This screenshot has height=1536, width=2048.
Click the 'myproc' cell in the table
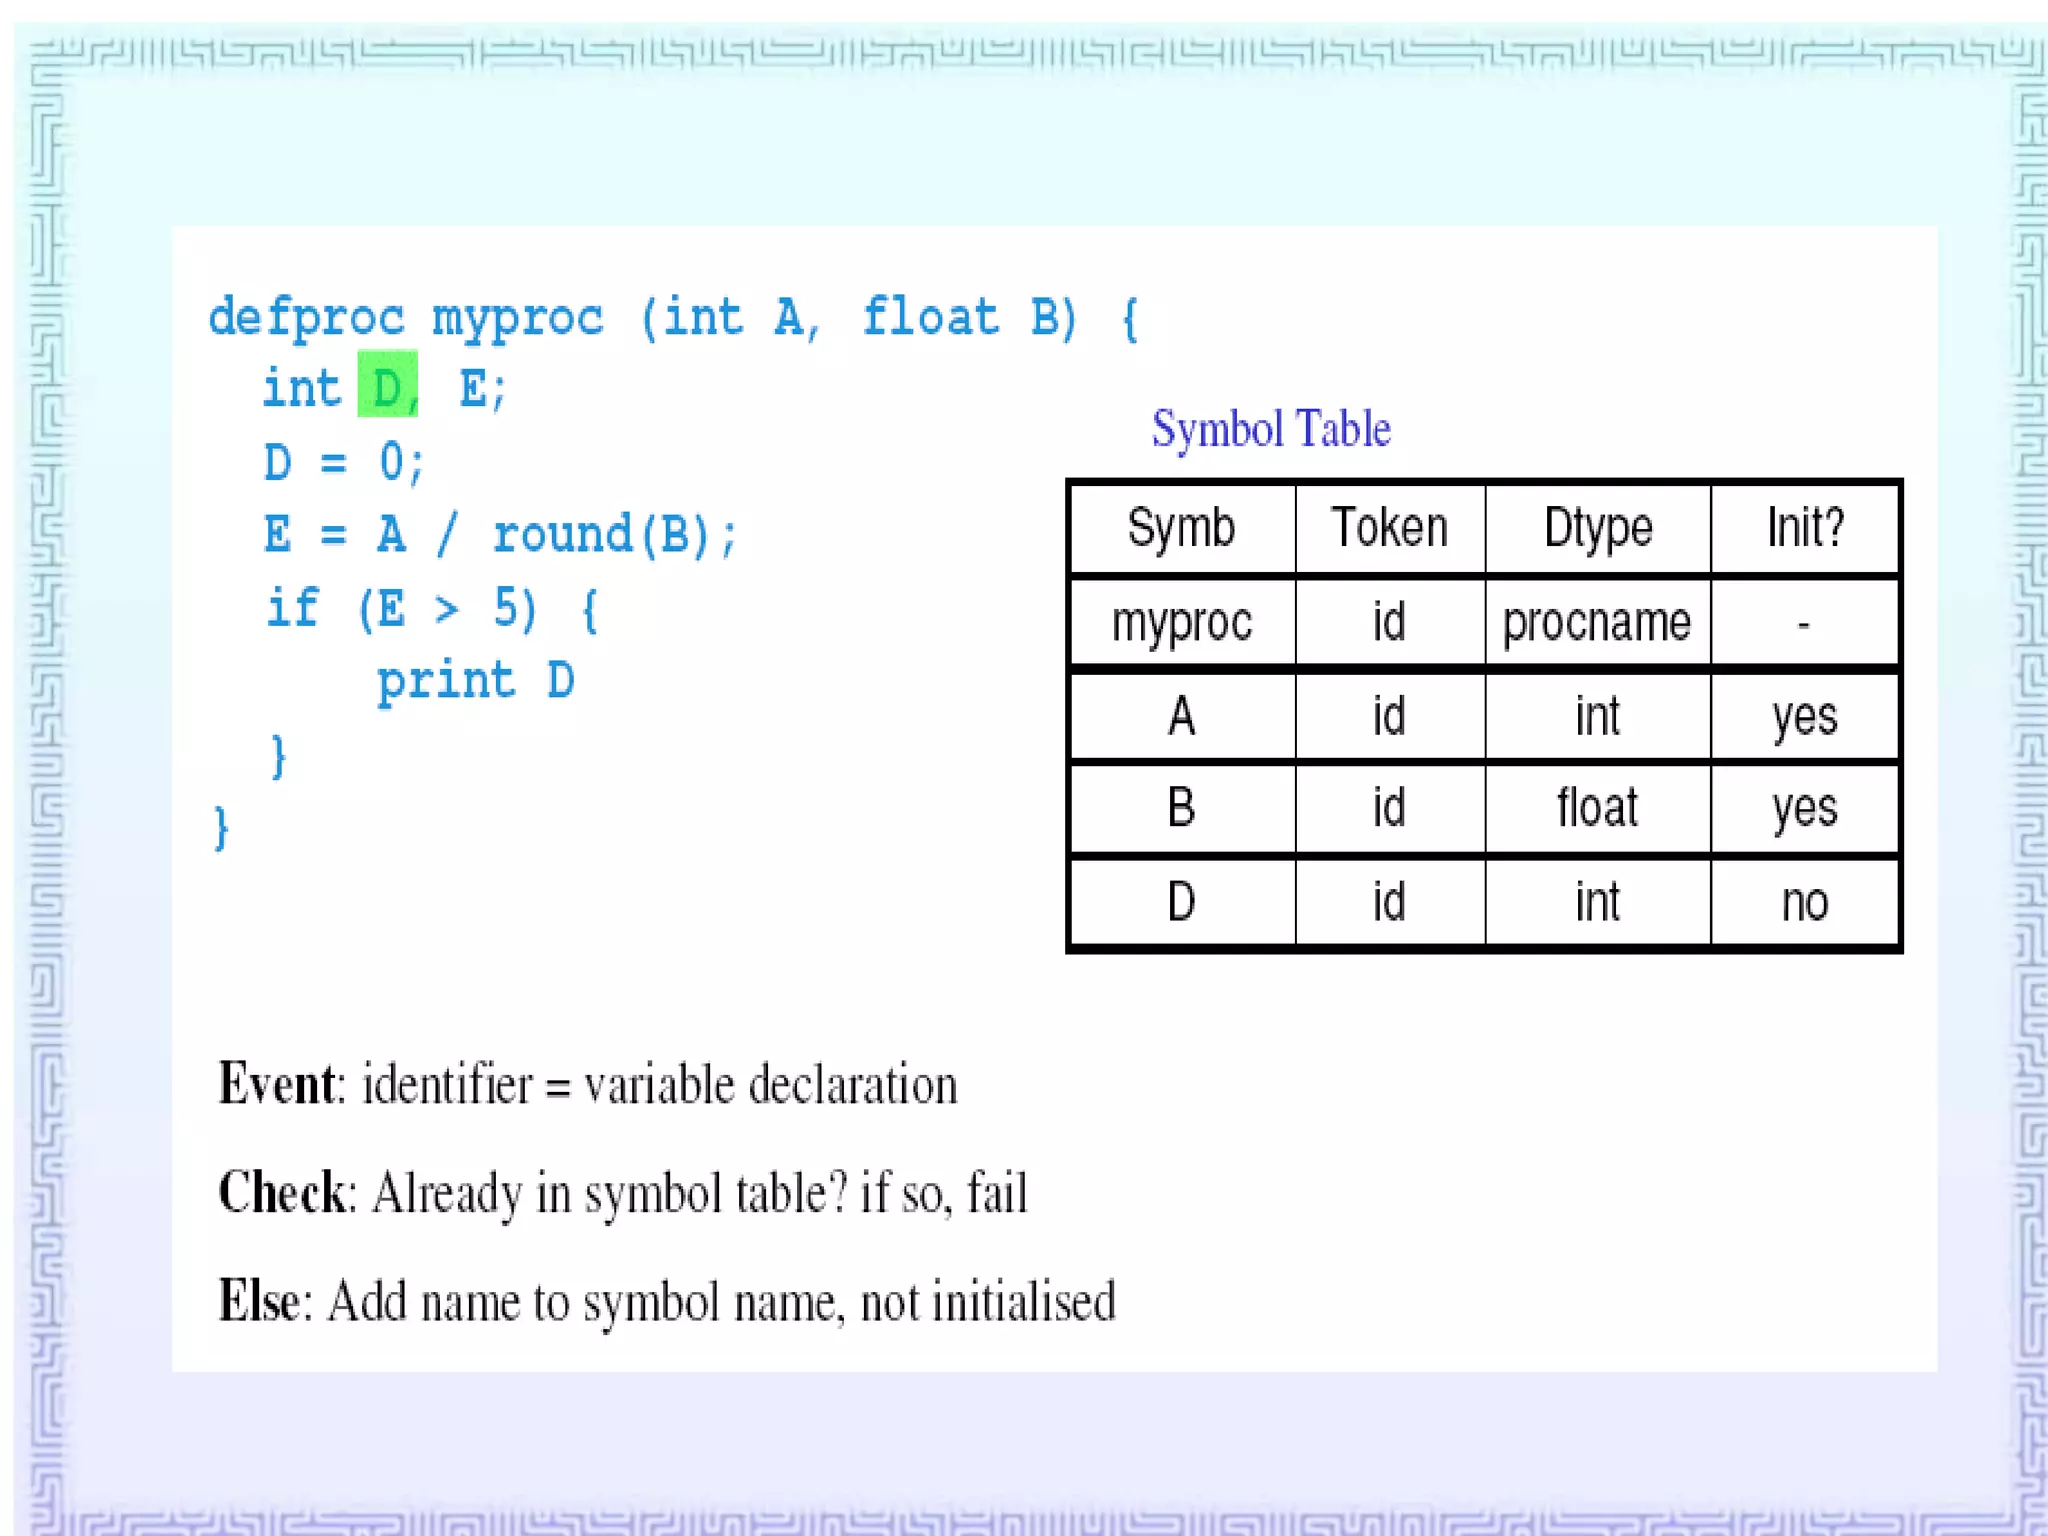(x=1182, y=622)
